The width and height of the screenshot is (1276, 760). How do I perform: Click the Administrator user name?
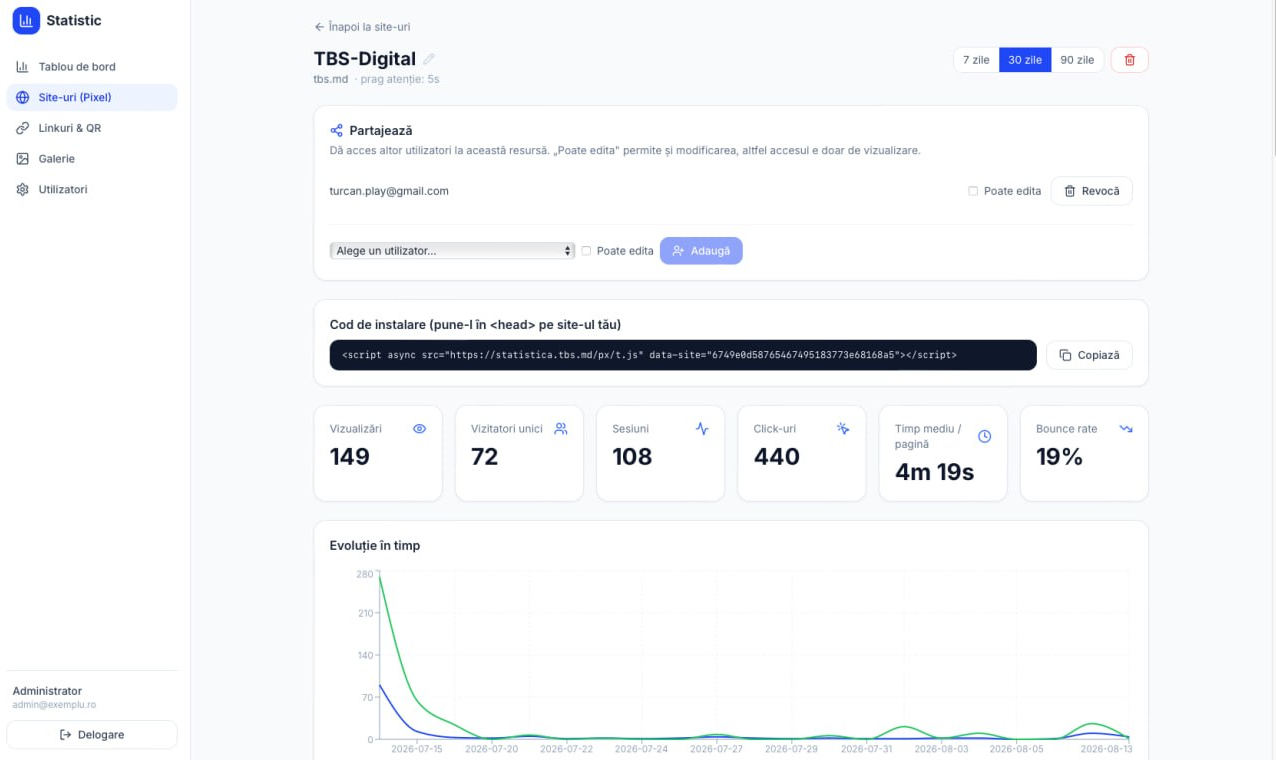pos(47,691)
